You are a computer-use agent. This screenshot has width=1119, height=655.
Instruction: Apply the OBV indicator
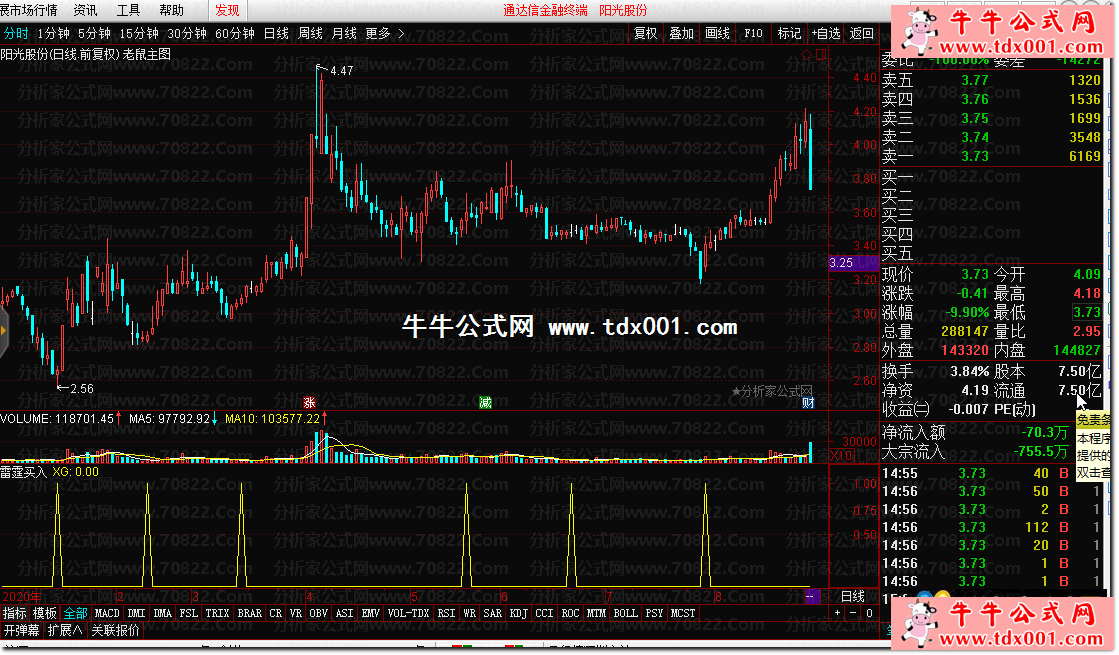[x=318, y=614]
